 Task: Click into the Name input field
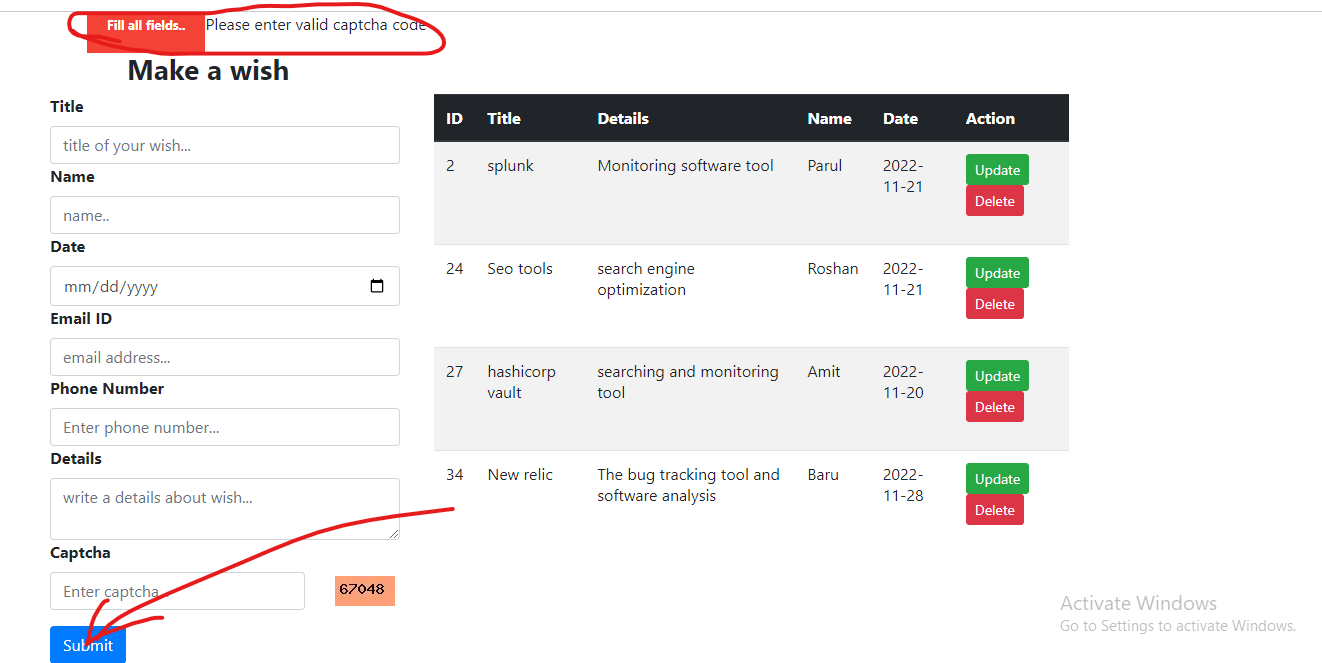(224, 215)
